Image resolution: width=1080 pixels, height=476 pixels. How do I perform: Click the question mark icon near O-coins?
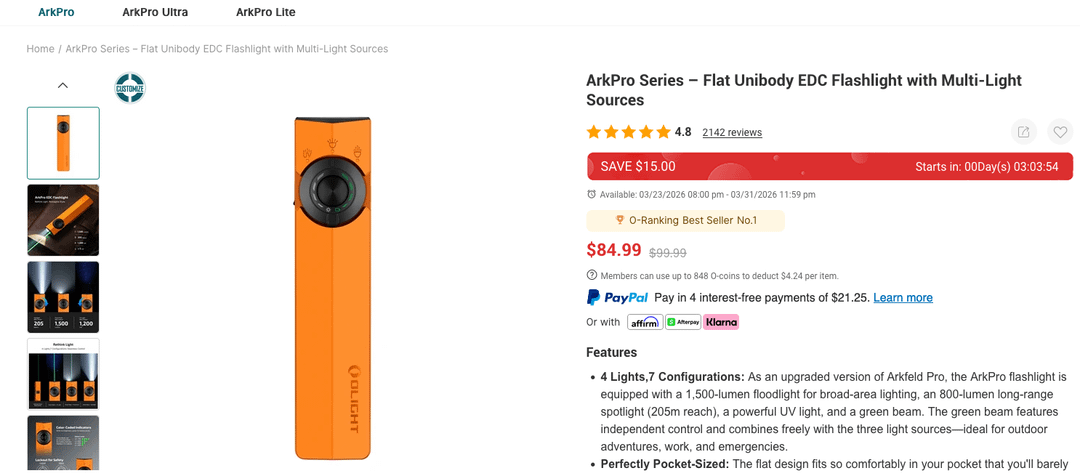(591, 276)
